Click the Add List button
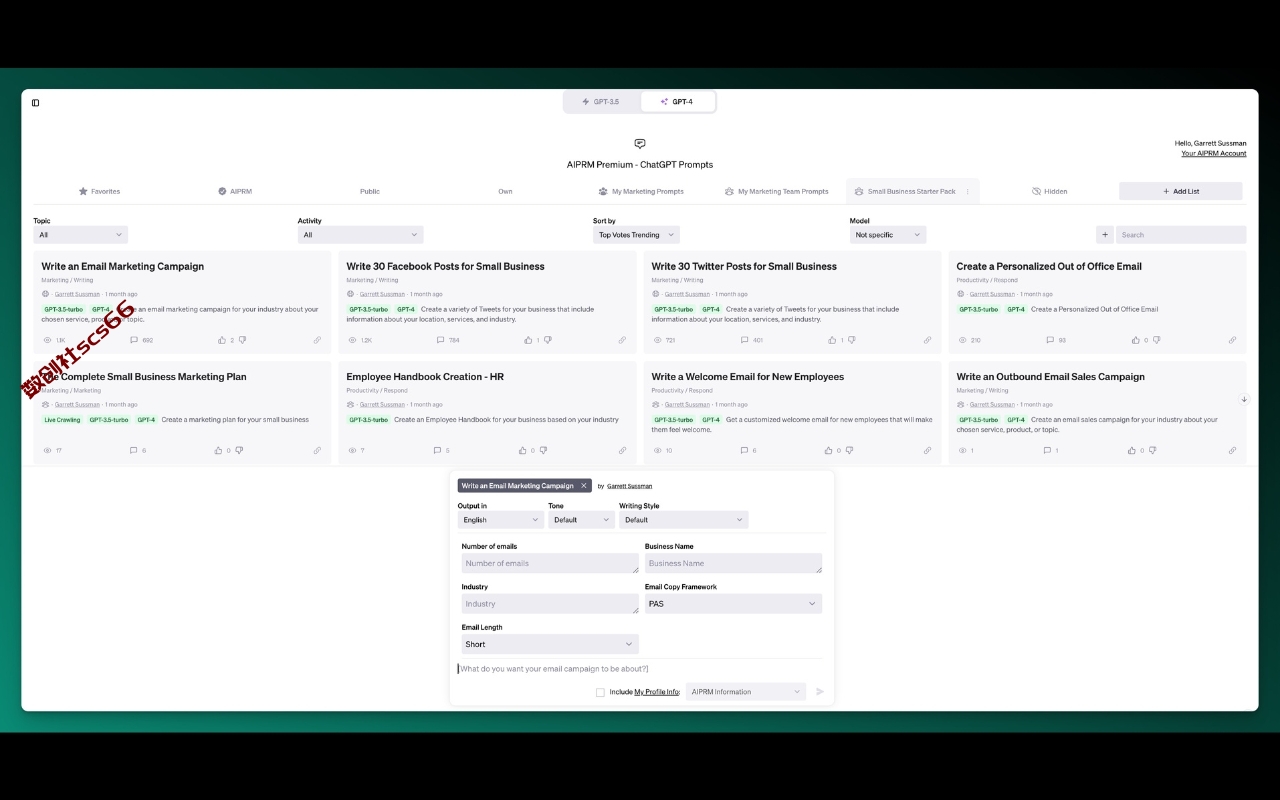 (1181, 191)
